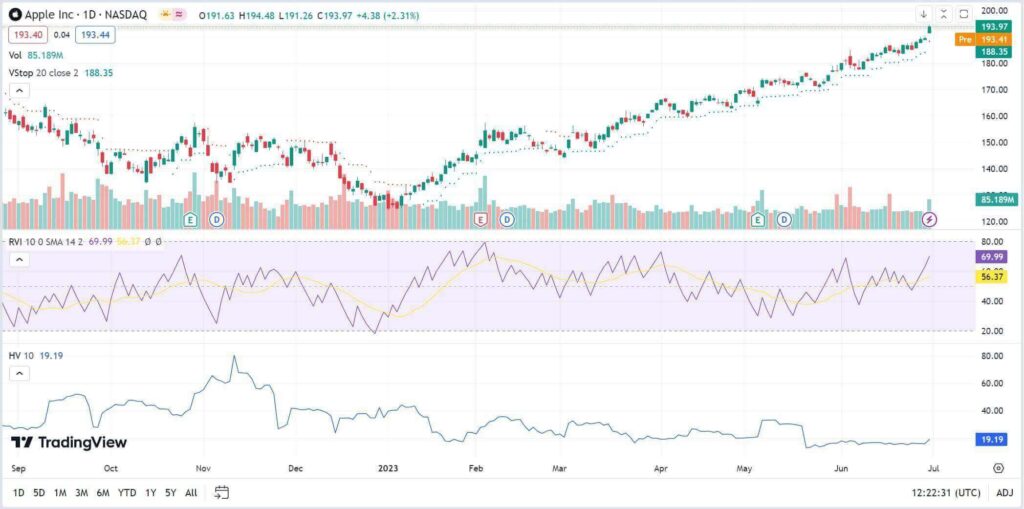The width and height of the screenshot is (1024, 509).
Task: Select the 5D time range
Action: click(x=39, y=493)
